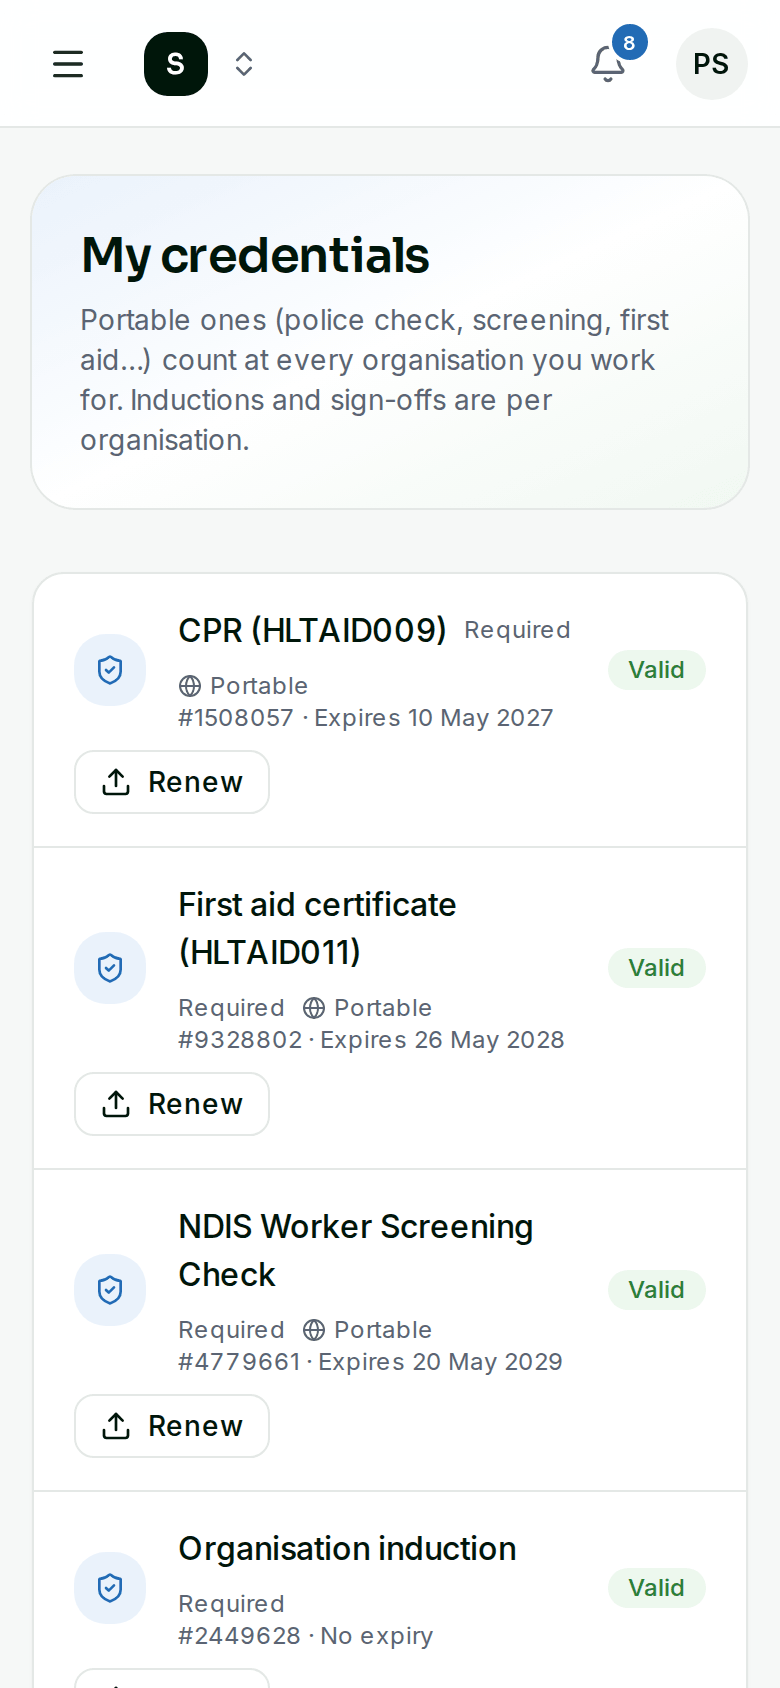Click shield icon beside NDIS Worker Screening
Image resolution: width=780 pixels, height=1688 pixels.
tap(110, 1290)
